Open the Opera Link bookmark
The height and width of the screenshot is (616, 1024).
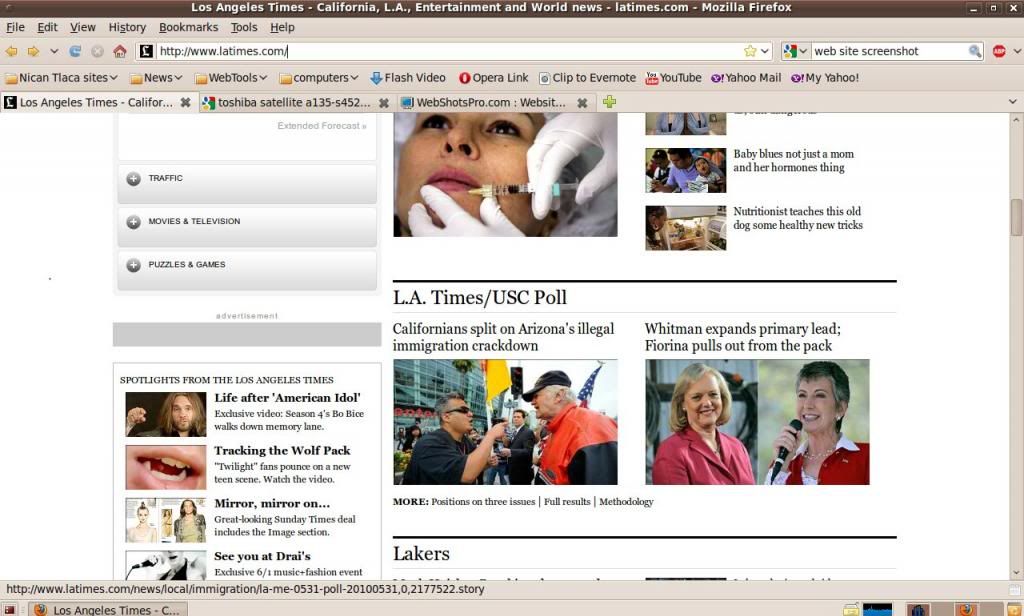[x=494, y=78]
